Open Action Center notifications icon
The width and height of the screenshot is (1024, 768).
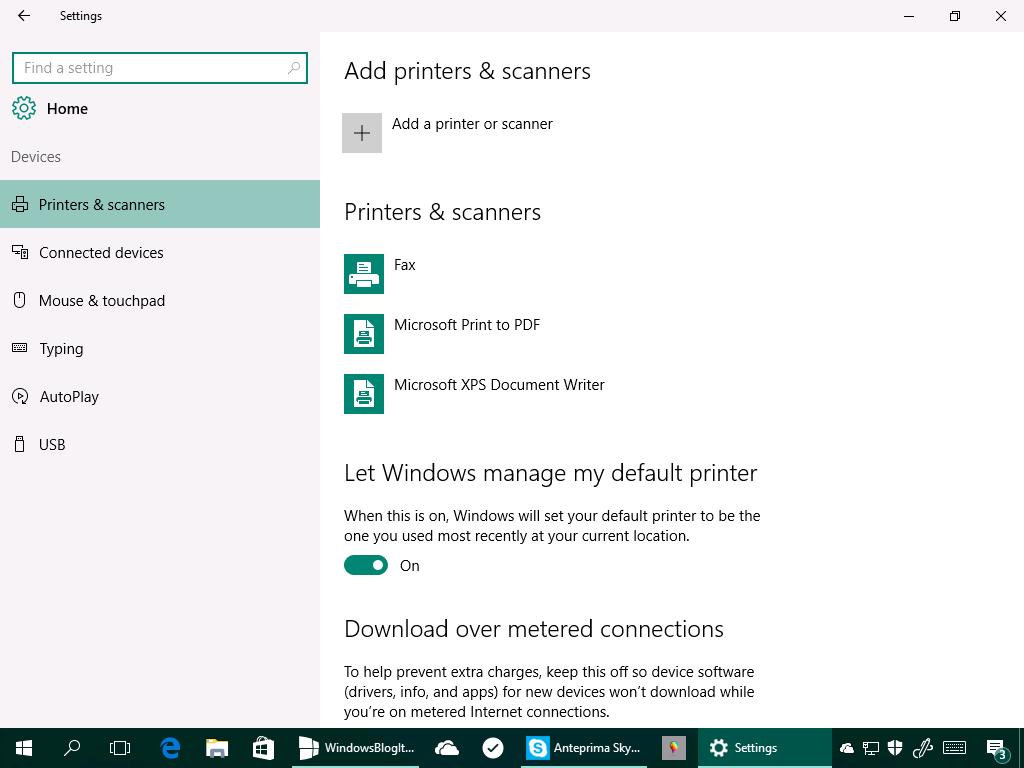(x=997, y=749)
